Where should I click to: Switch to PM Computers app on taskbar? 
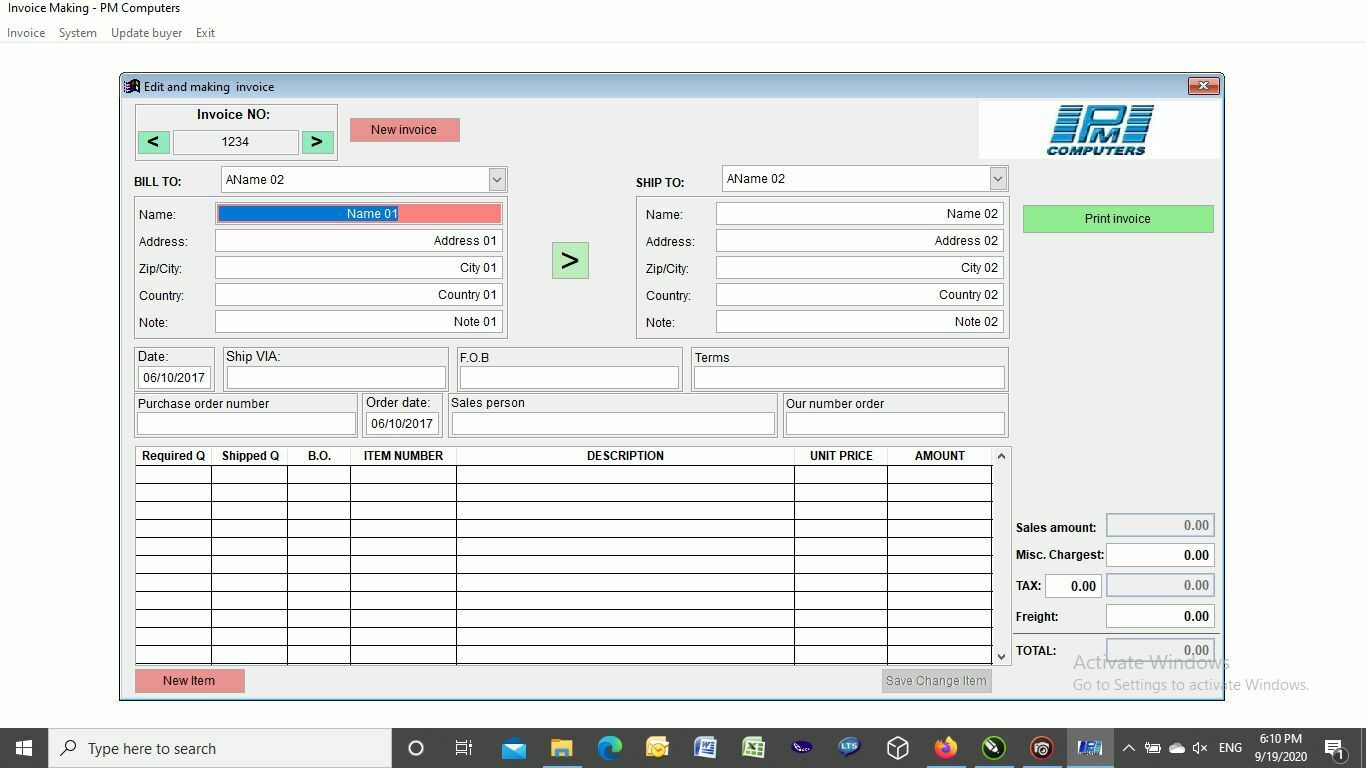(1090, 748)
